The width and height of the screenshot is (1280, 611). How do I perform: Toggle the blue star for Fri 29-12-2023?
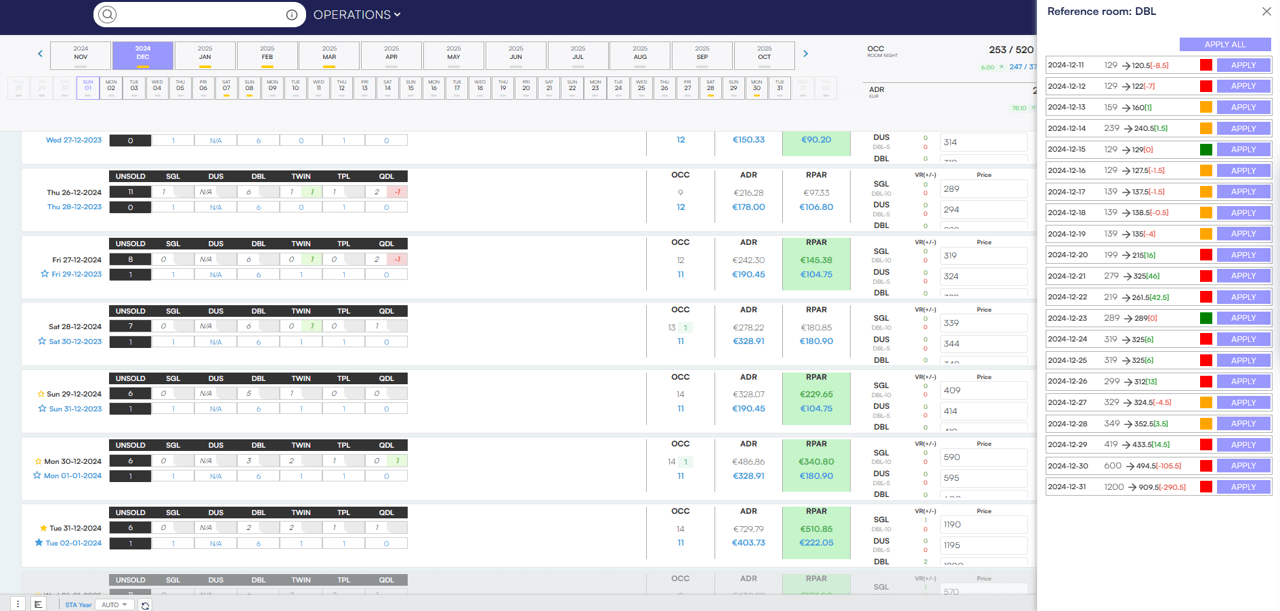(44, 274)
